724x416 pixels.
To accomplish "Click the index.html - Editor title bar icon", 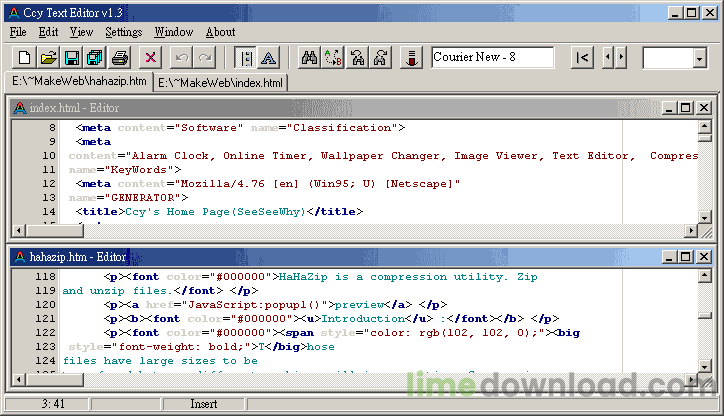I will [x=19, y=108].
